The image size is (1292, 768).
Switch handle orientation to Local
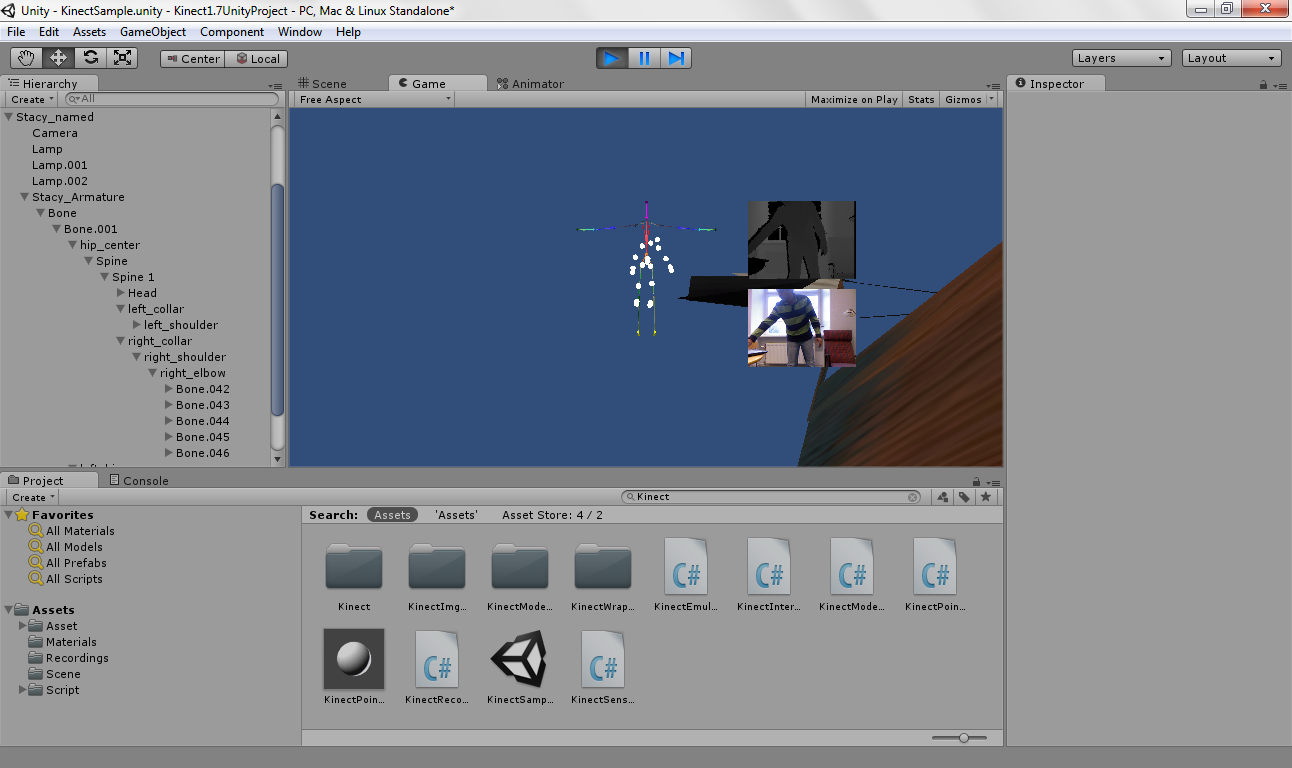[x=256, y=58]
